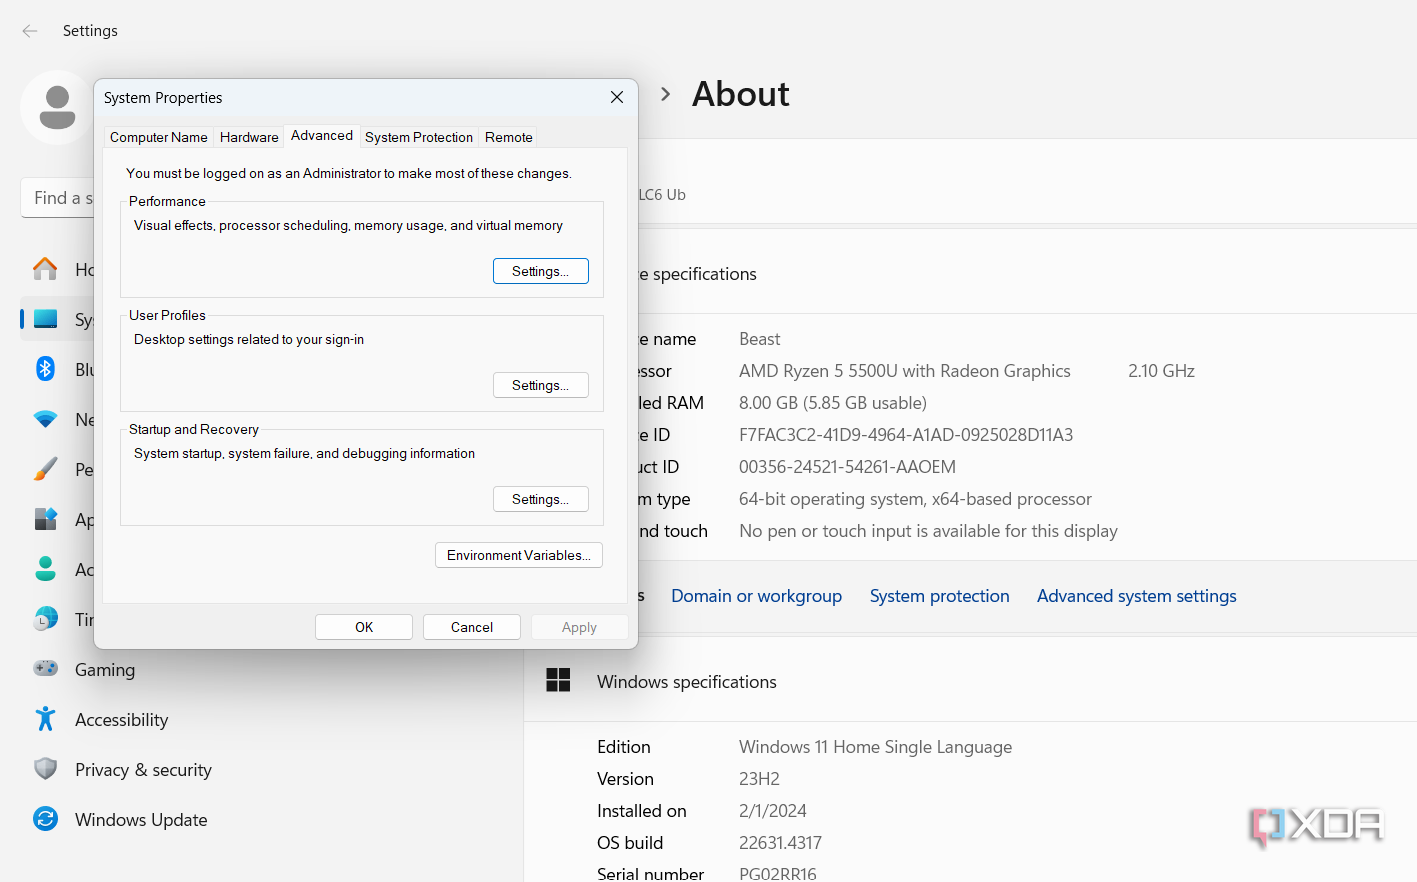The width and height of the screenshot is (1417, 882).
Task: Click the serial number PG02RR16
Action: pos(777,873)
